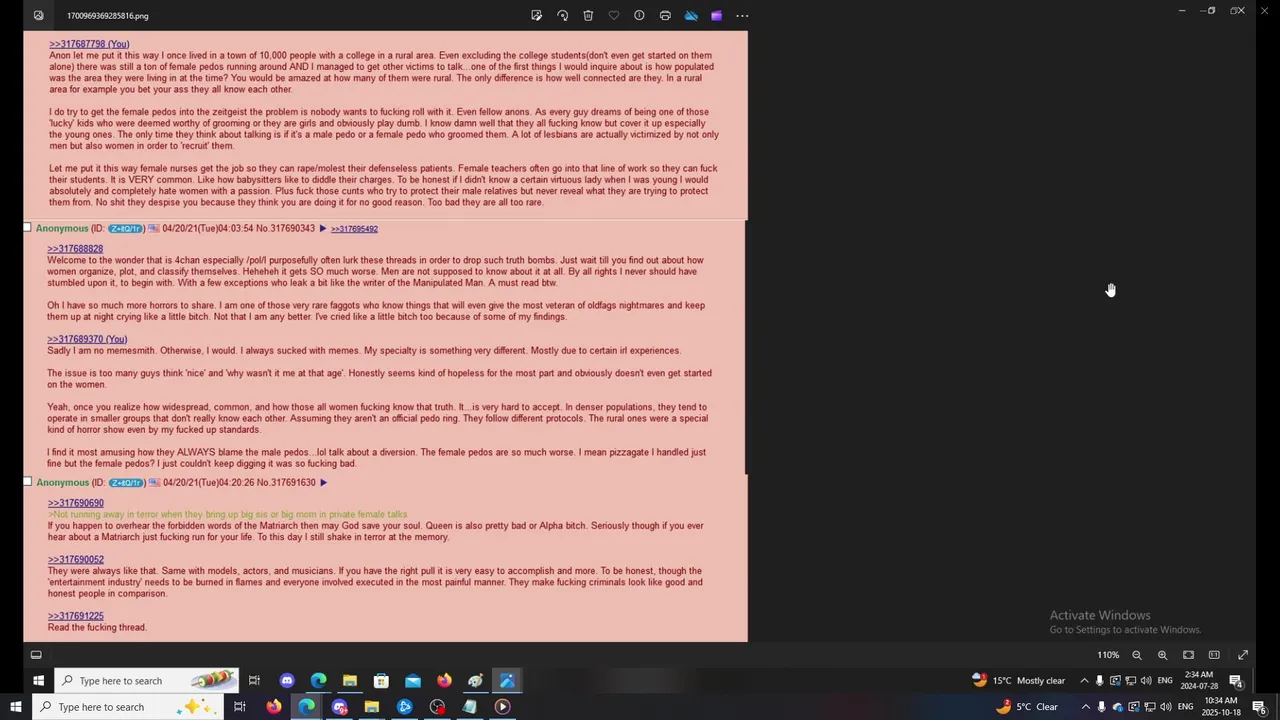Open Firefox from the bottom taskbar
1280x720 pixels.
[x=273, y=707]
